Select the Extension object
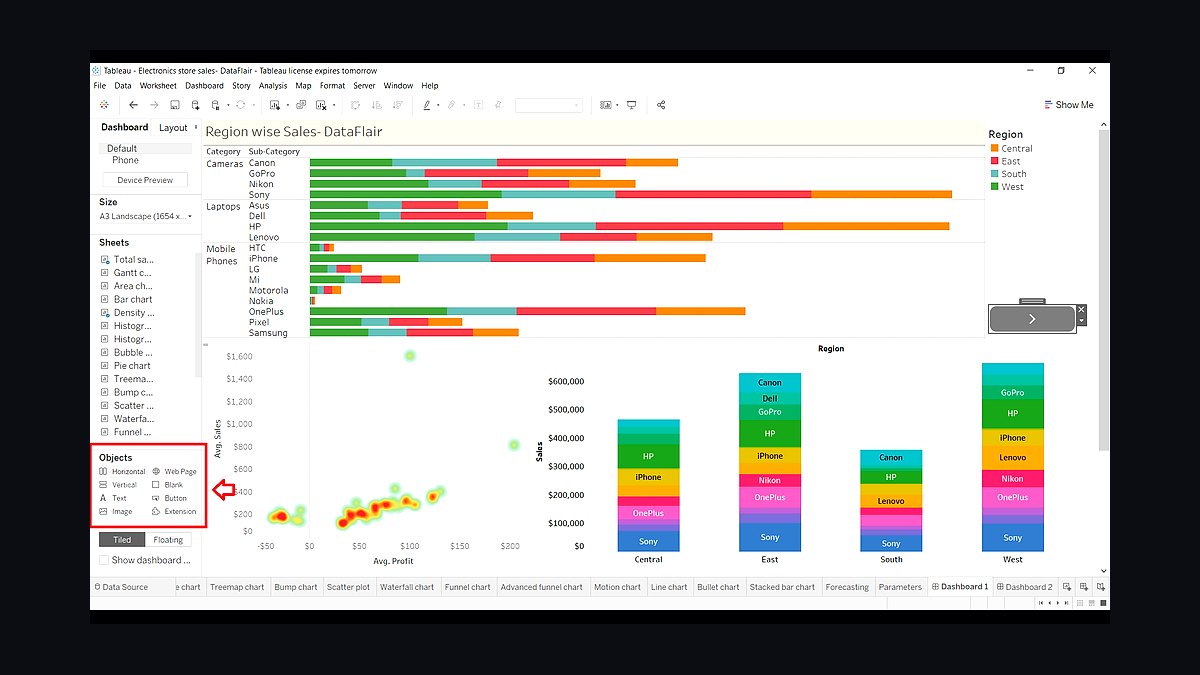1200x675 pixels. click(x=174, y=511)
